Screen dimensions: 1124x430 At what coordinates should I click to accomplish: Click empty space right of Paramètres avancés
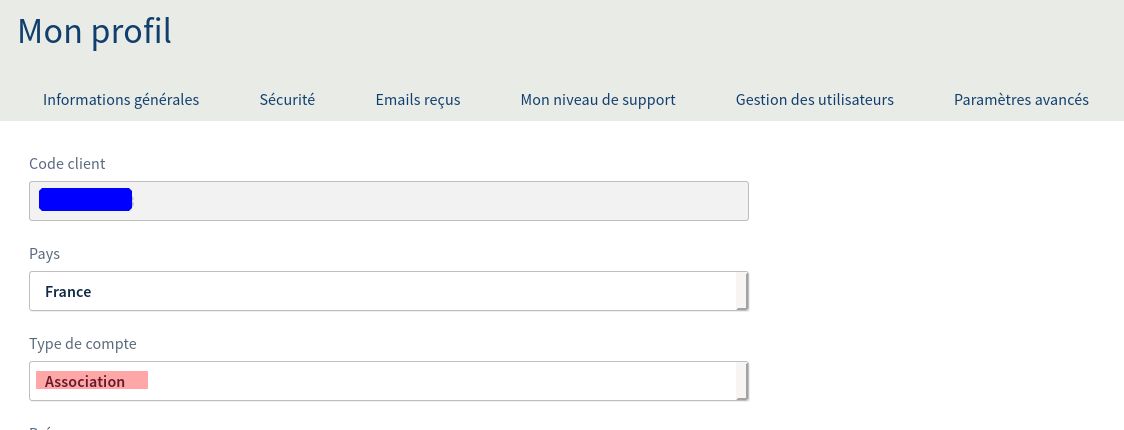pyautogui.click(x=1110, y=100)
